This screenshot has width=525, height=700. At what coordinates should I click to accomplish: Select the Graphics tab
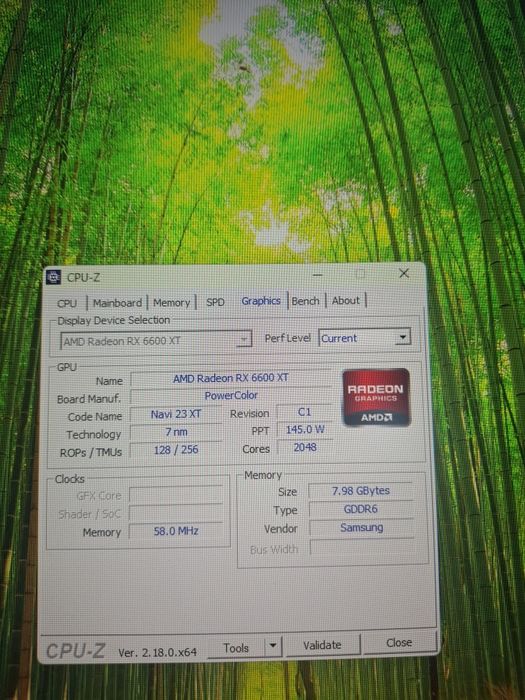pyautogui.click(x=261, y=301)
